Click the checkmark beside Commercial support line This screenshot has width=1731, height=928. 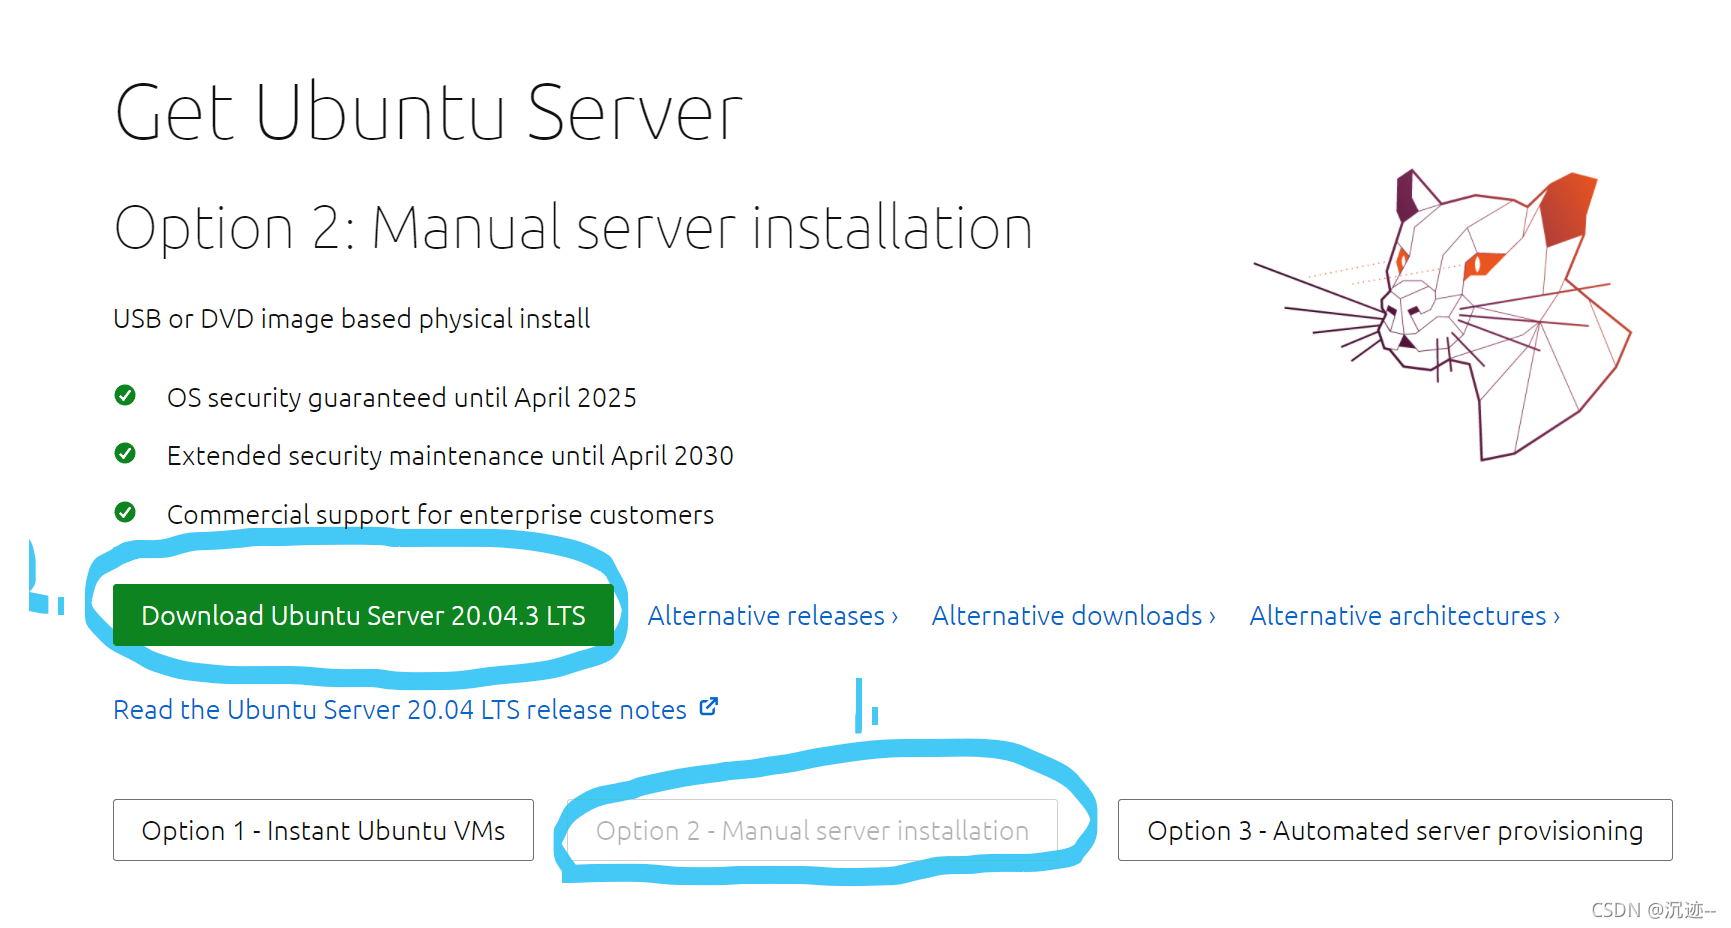pyautogui.click(x=125, y=513)
